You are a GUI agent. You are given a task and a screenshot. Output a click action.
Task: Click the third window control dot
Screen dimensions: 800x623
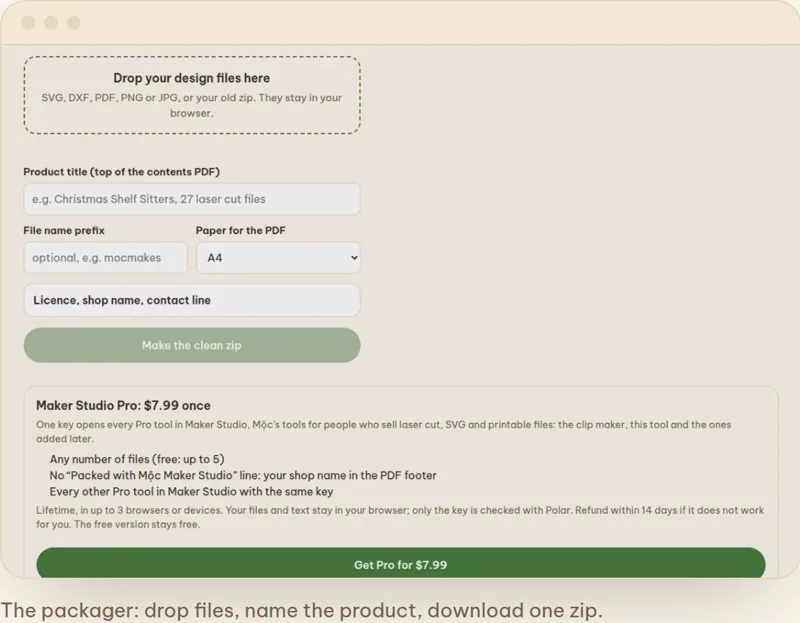pos(74,23)
